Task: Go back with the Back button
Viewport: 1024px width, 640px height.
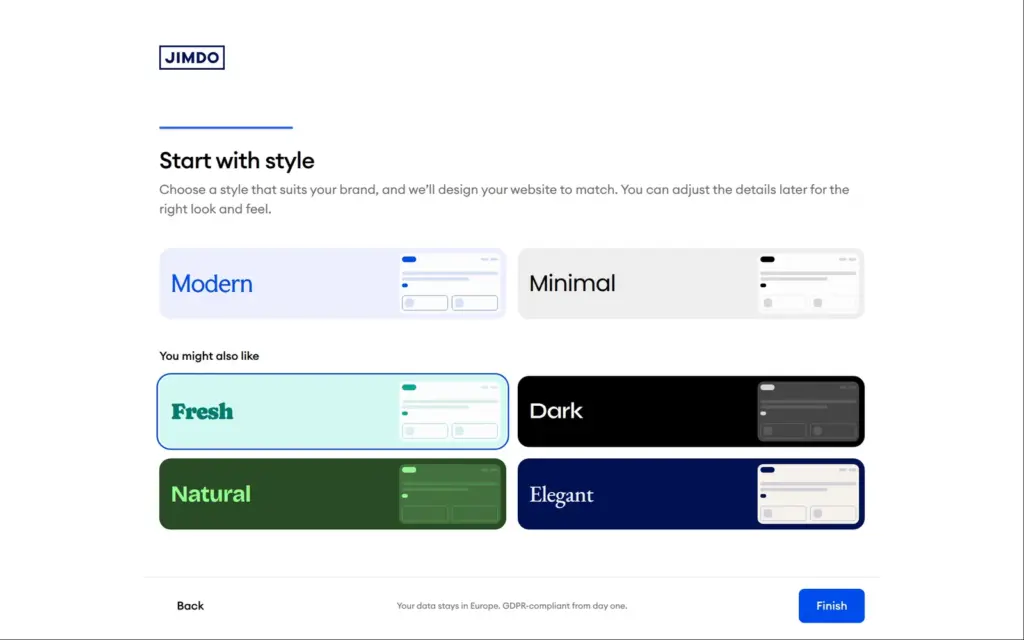Action: click(190, 606)
